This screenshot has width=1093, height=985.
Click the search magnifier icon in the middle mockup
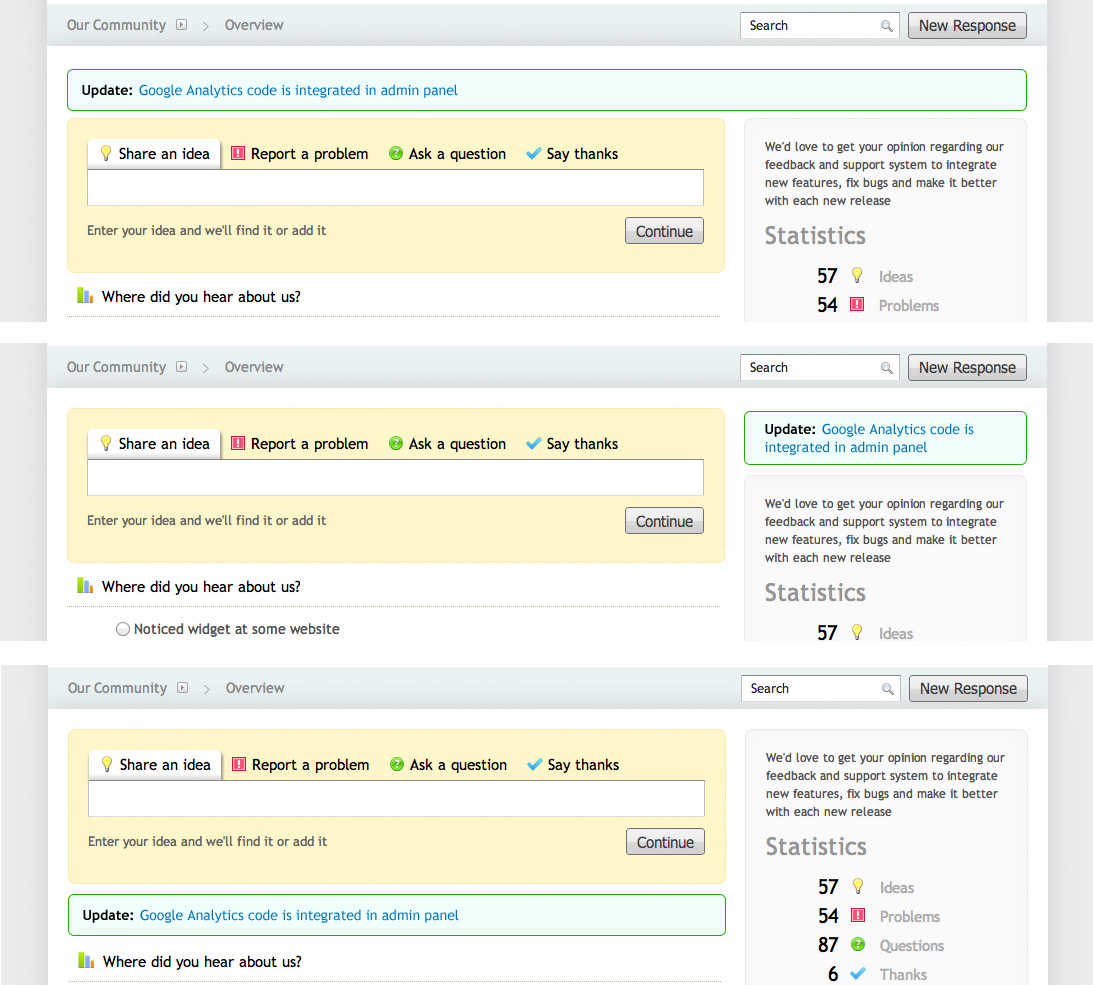[x=886, y=368]
